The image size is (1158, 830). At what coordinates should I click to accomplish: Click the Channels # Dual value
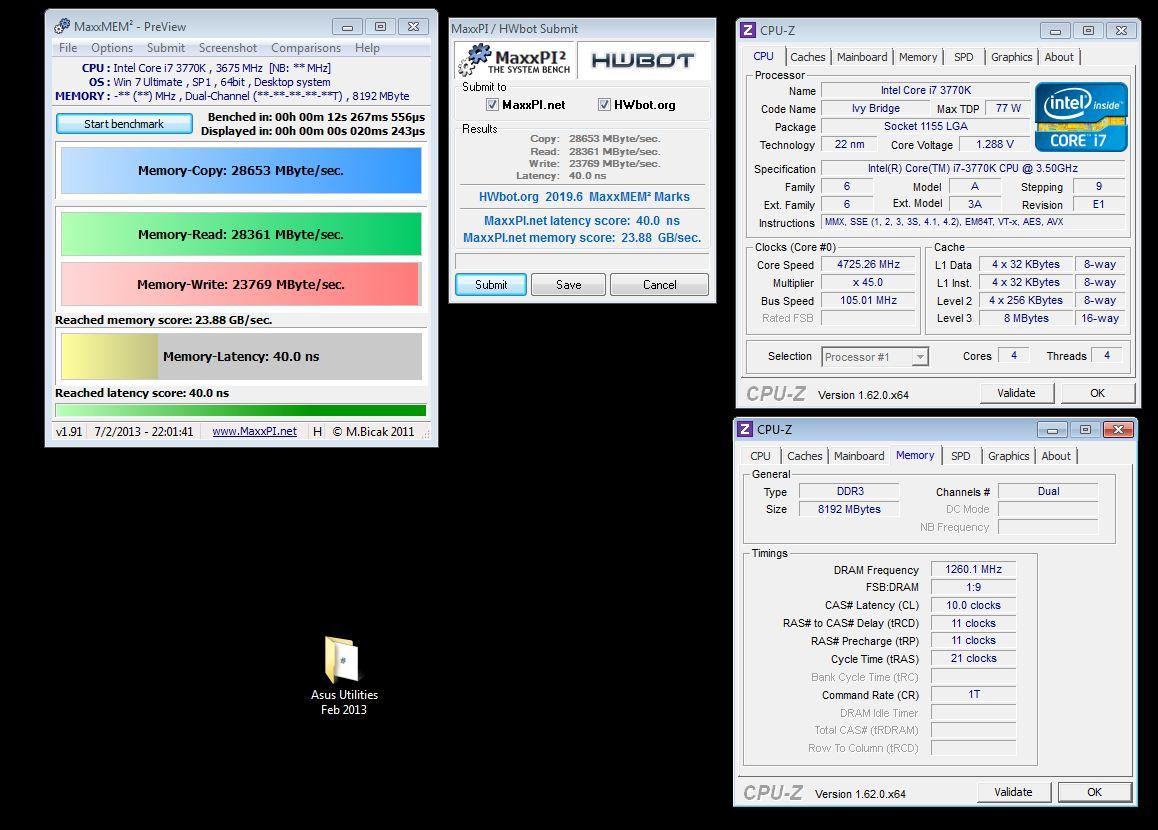[1048, 492]
